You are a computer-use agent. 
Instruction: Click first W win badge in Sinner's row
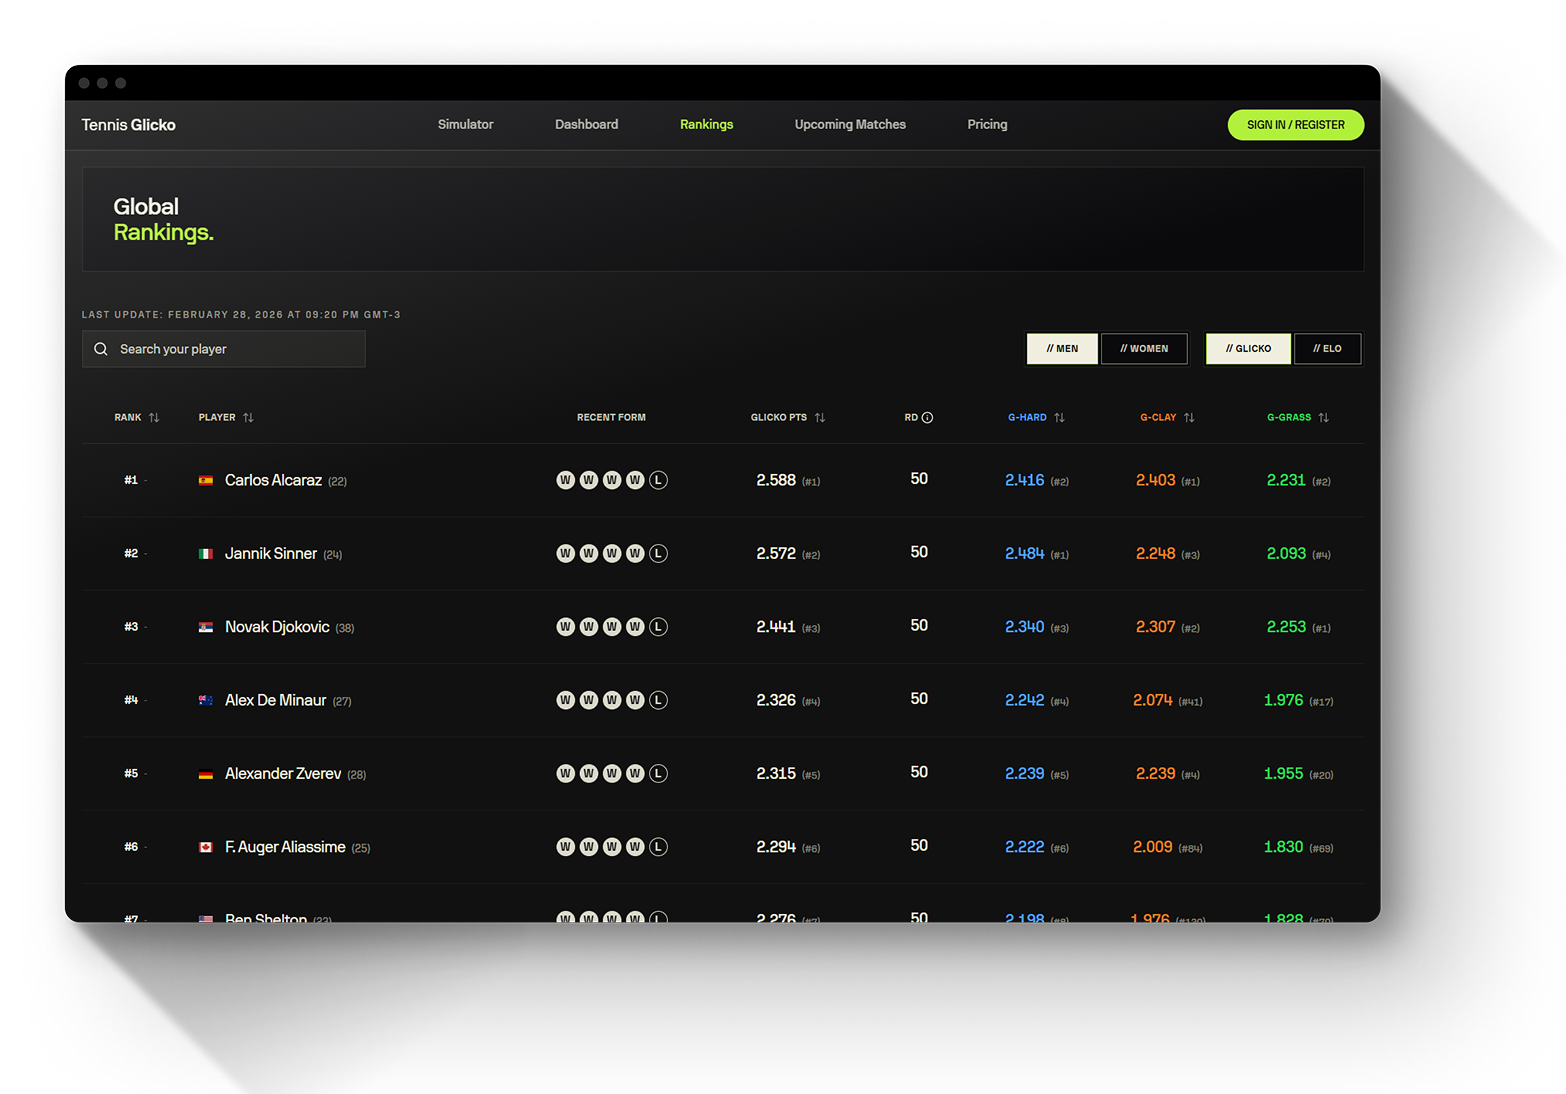pyautogui.click(x=566, y=553)
